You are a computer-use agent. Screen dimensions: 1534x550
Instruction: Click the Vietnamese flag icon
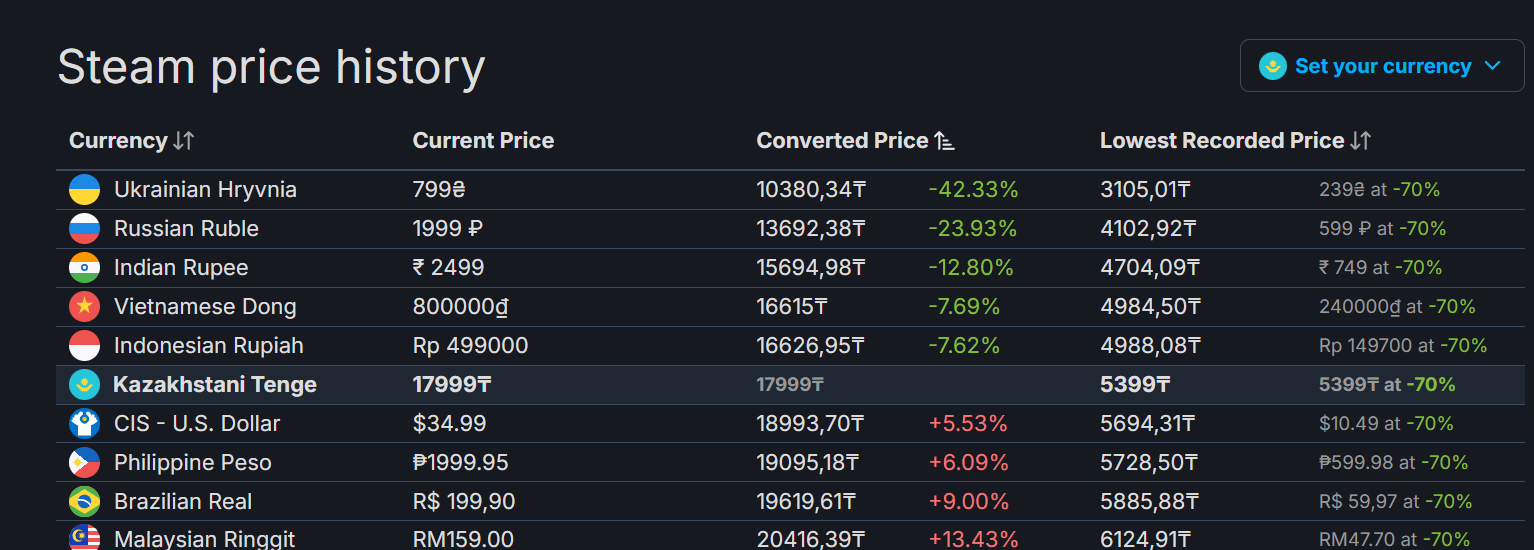click(84, 306)
